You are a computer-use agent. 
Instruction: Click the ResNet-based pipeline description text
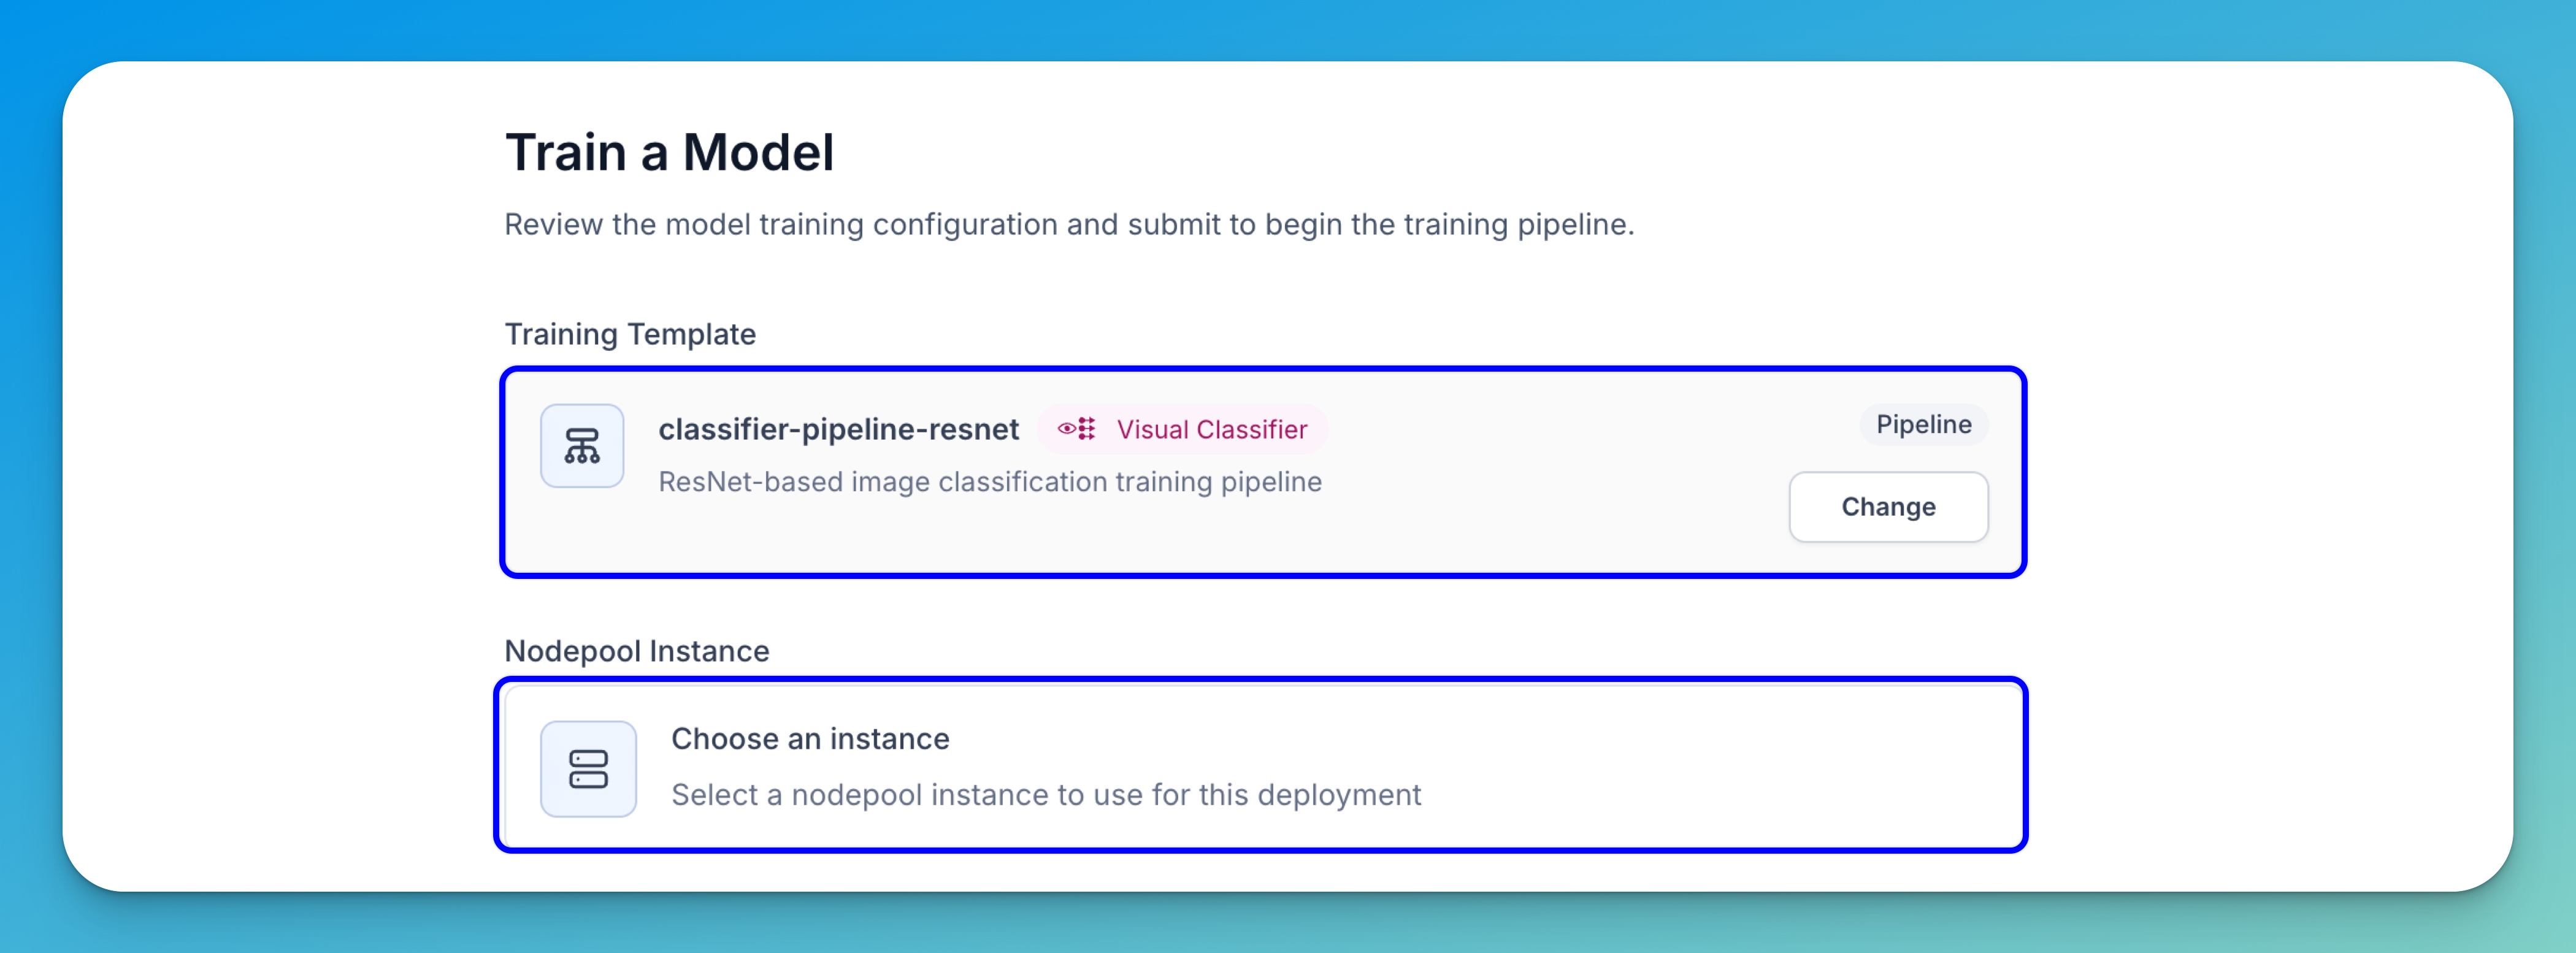click(989, 482)
